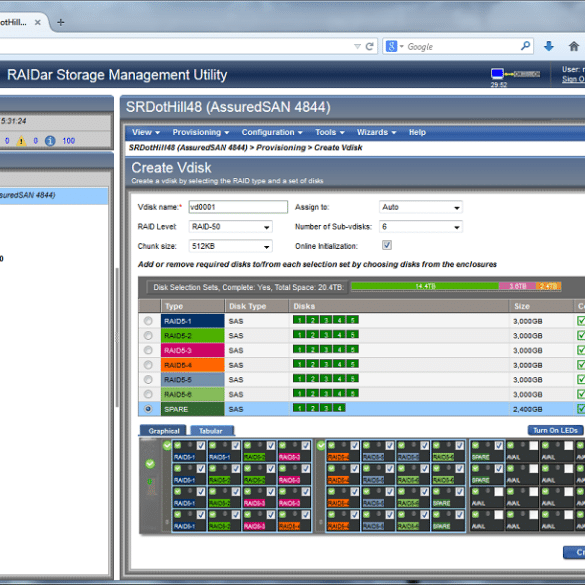Screen dimensions: 585x585
Task: Click disk 2 icon in the RAID5-3 row
Action: point(313,349)
